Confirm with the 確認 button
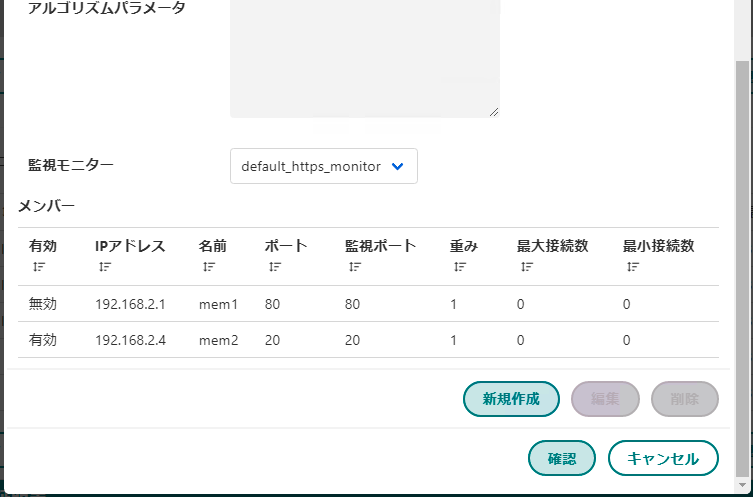This screenshot has width=753, height=497. (562, 458)
